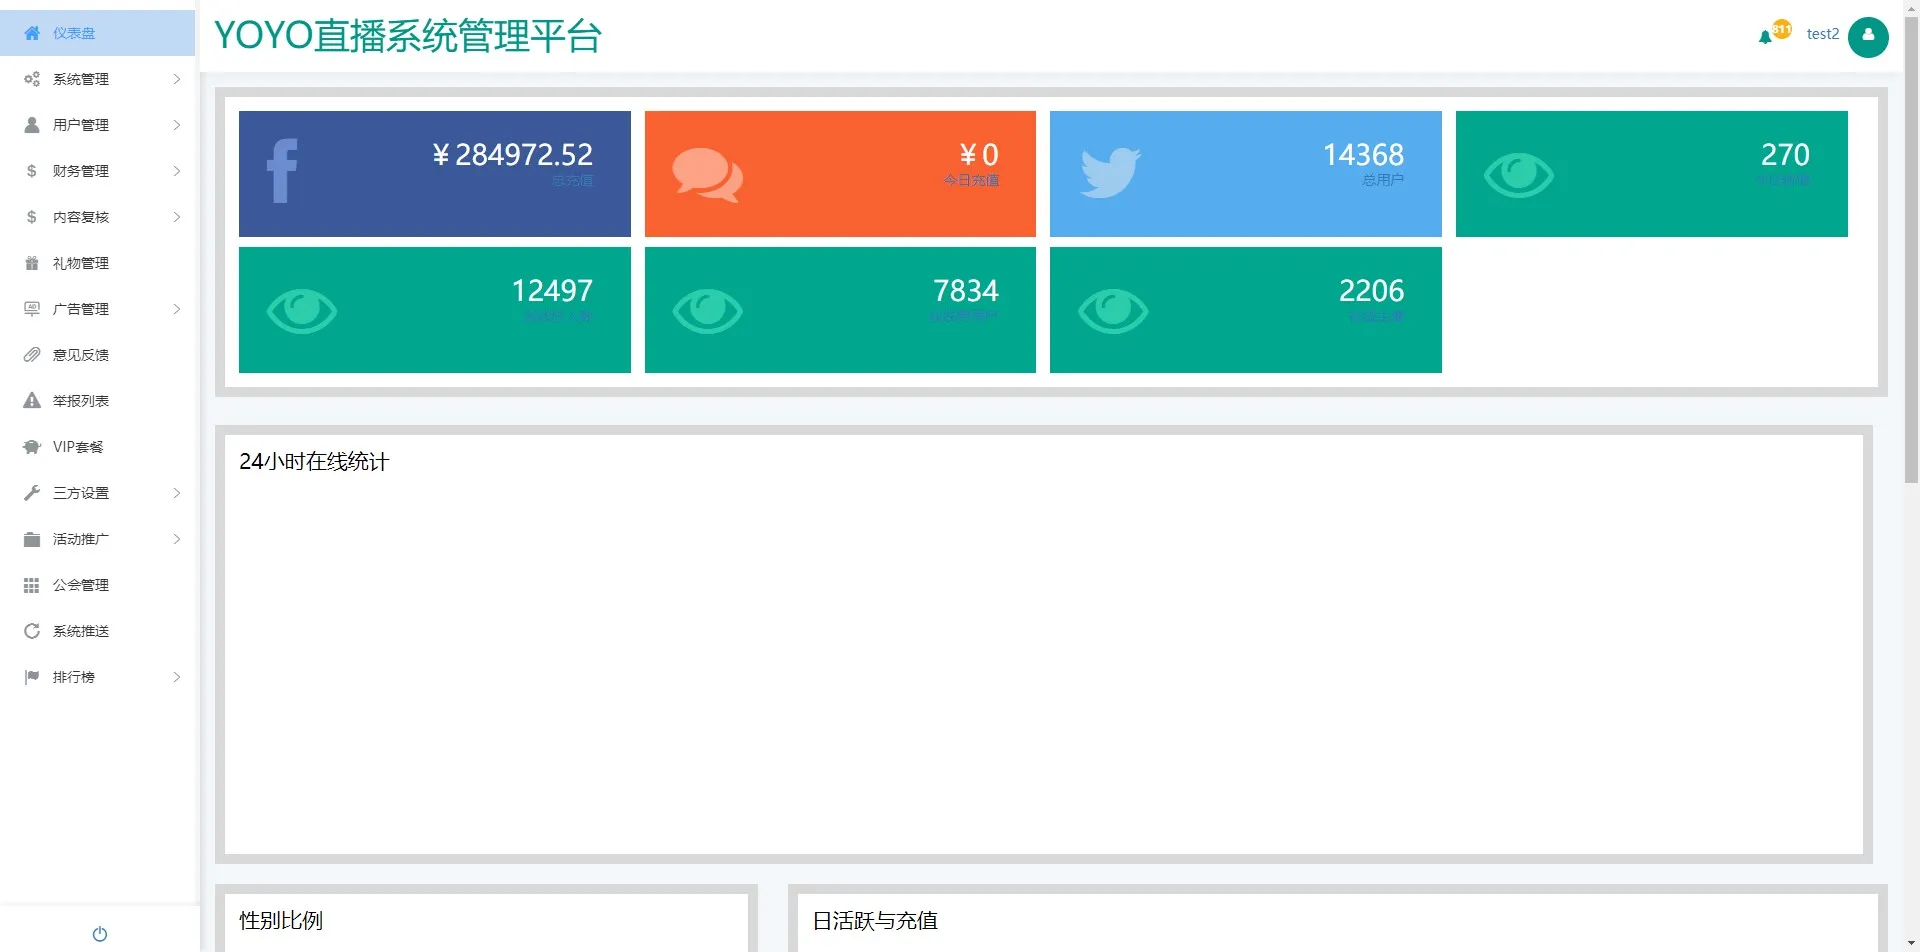Image resolution: width=1920 pixels, height=952 pixels.
Task: Click the warning triangle icon for 举报列表
Action: (x=32, y=401)
